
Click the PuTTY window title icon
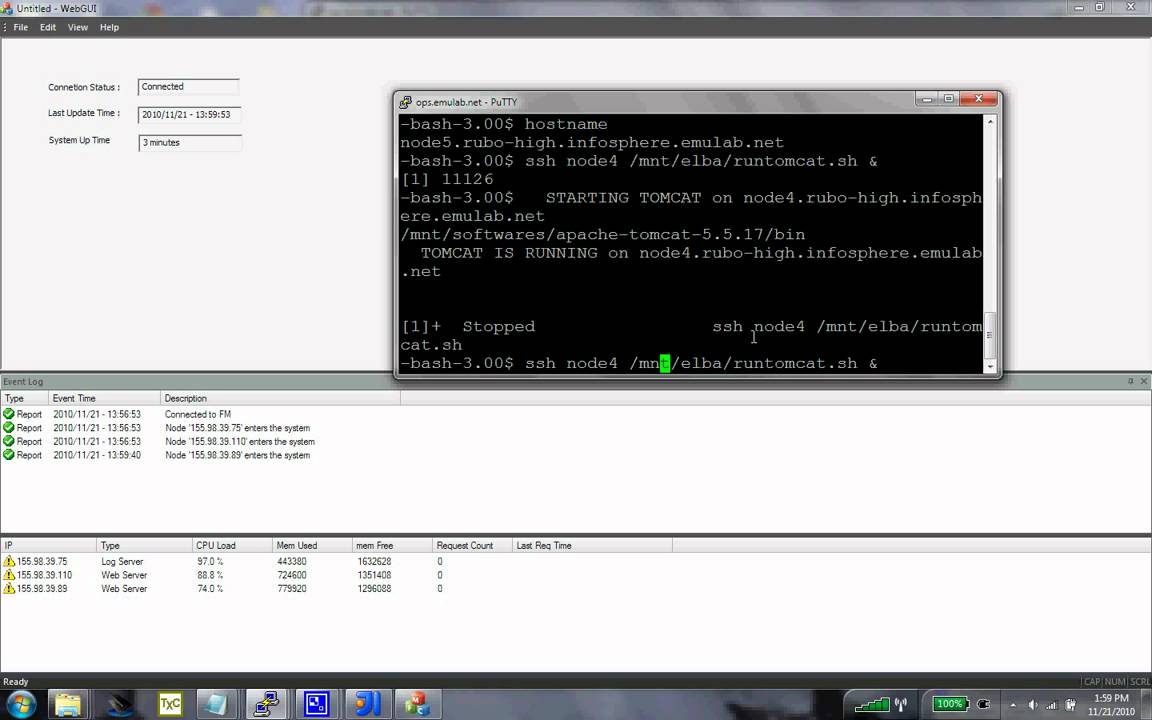click(405, 101)
